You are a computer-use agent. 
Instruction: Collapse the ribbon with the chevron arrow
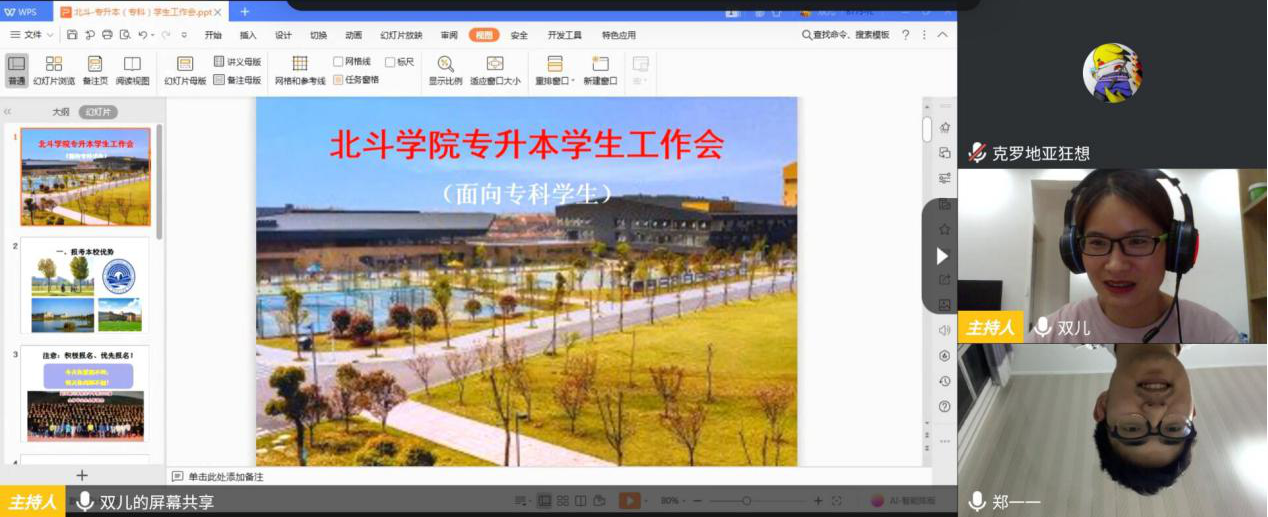point(942,35)
